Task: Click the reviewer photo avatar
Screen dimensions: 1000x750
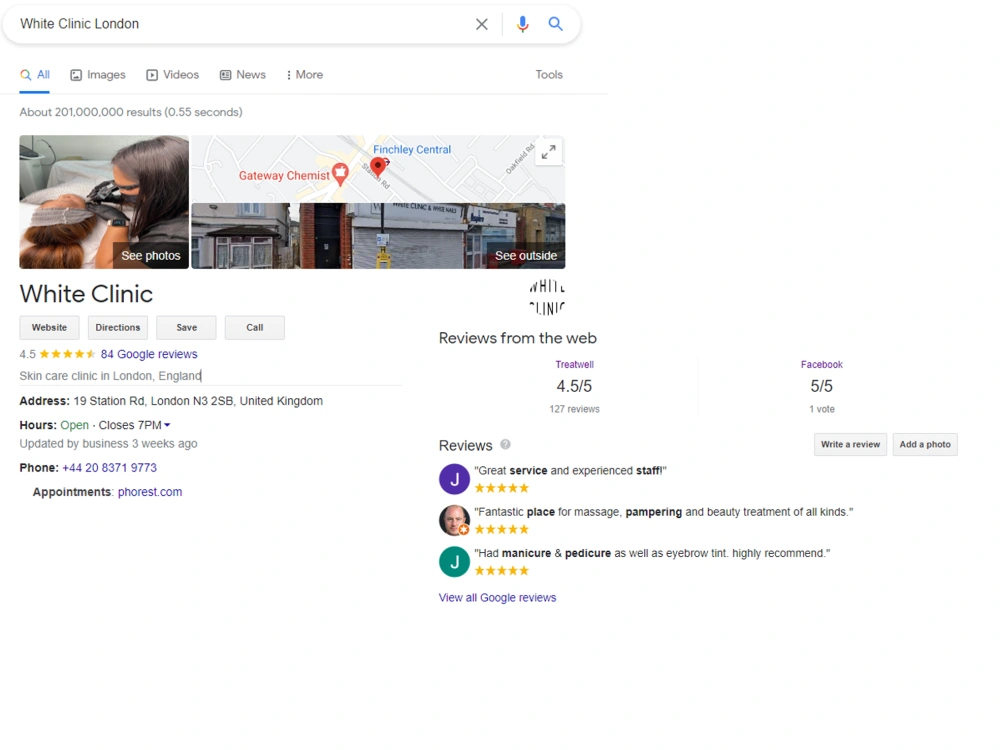Action: coord(454,520)
